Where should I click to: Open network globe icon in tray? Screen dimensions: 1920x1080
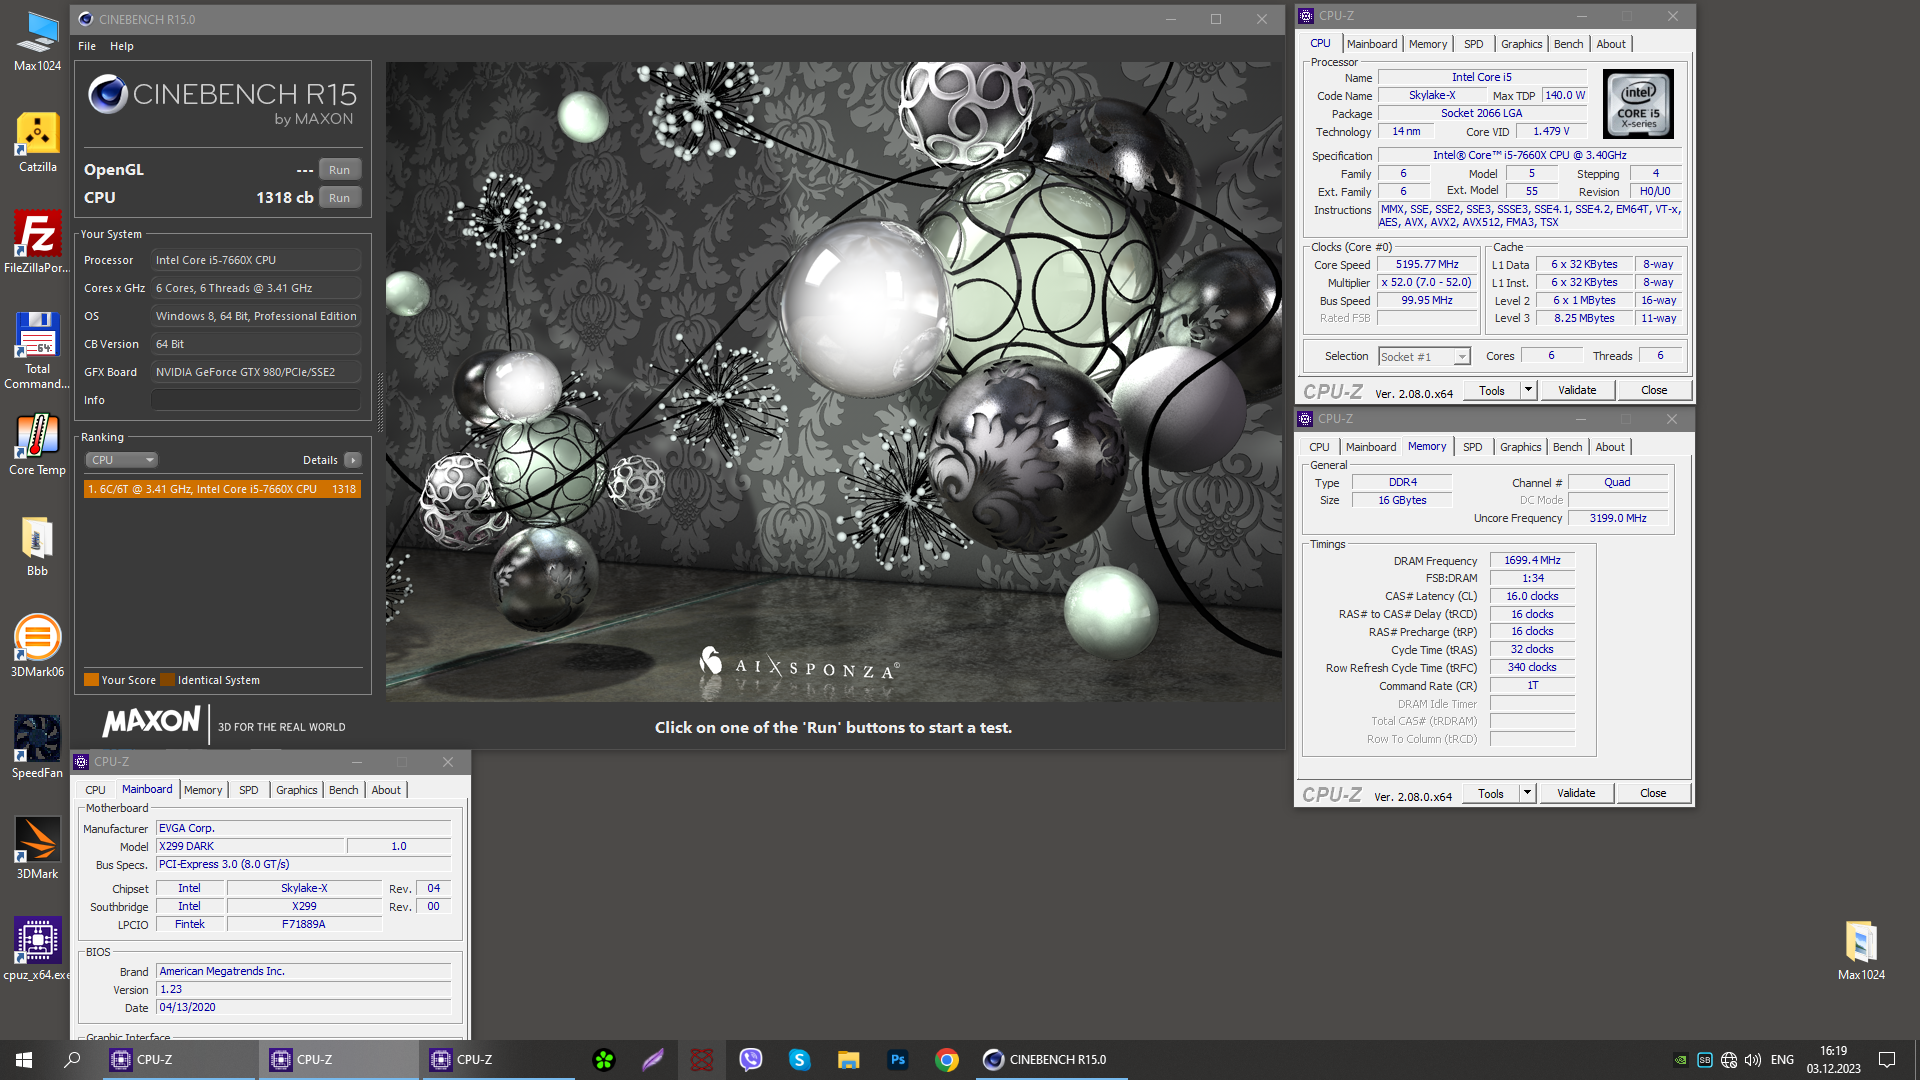pyautogui.click(x=1728, y=1060)
